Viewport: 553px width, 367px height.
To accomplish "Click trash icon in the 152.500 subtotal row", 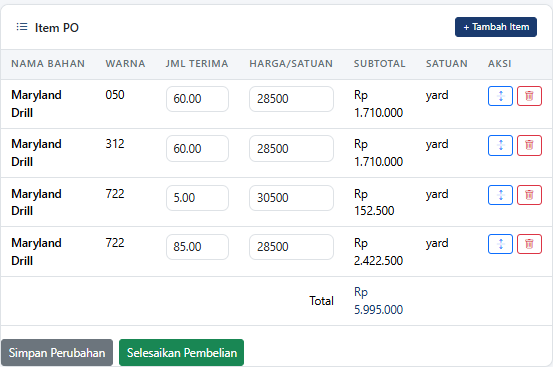I will point(529,195).
